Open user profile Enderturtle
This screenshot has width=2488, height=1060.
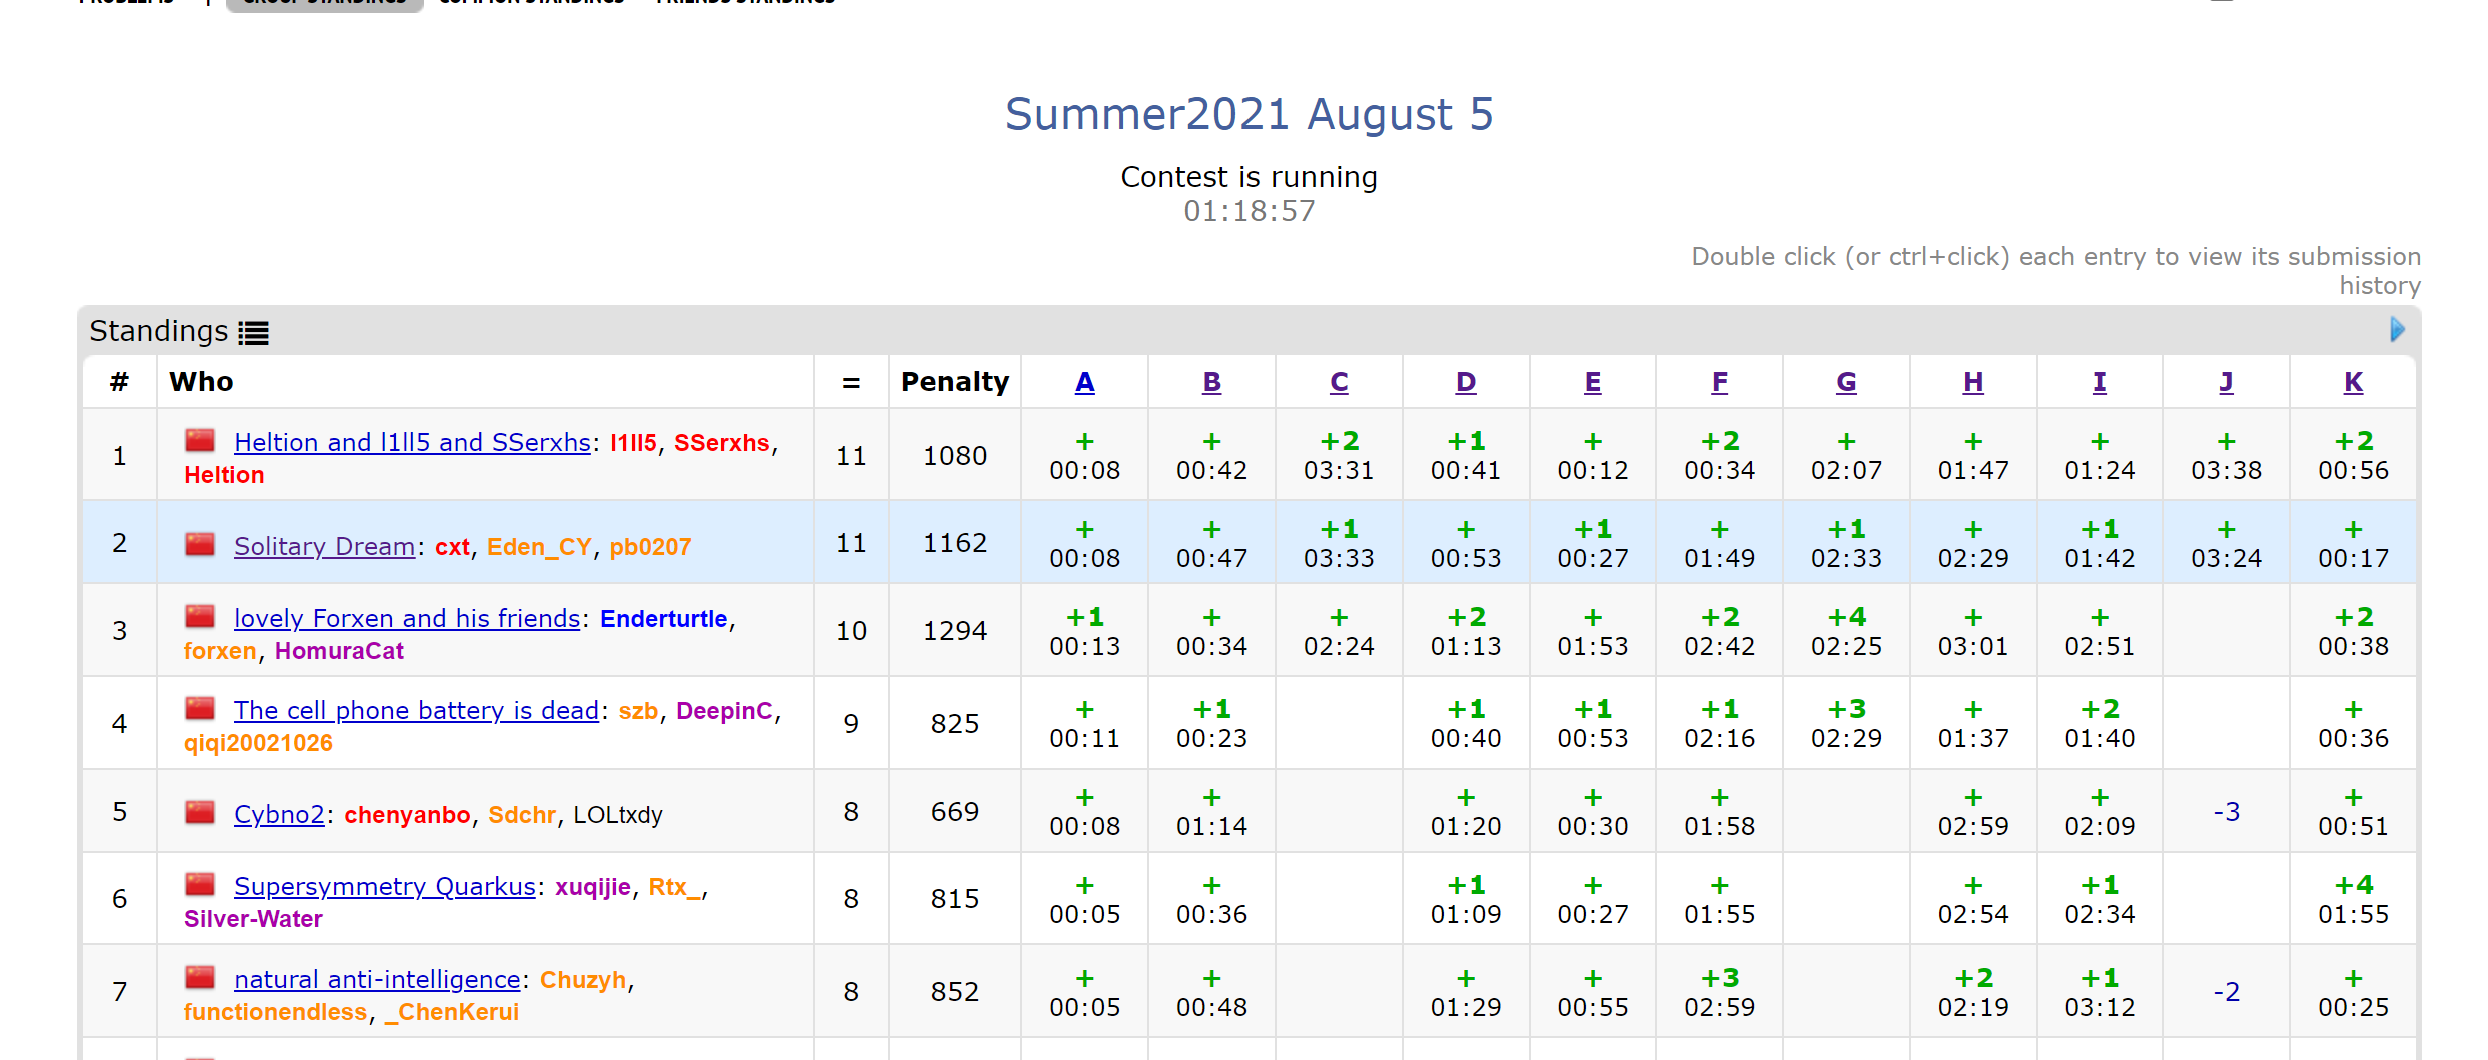[x=663, y=619]
